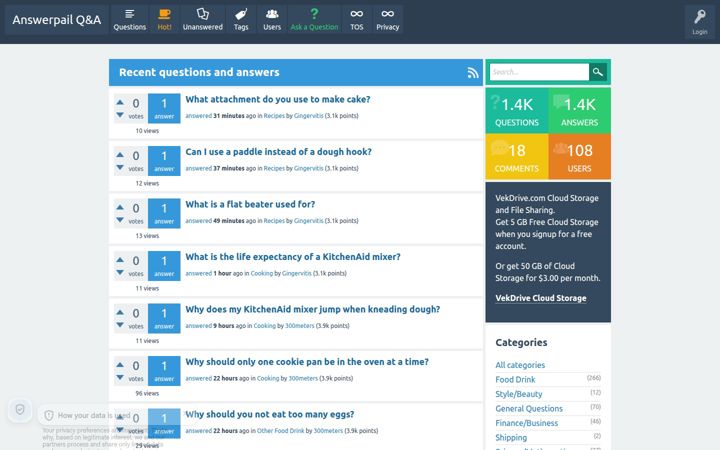Image resolution: width=720 pixels, height=450 pixels.
Task: Downvote the cookie pan oven question
Action: click(x=120, y=377)
